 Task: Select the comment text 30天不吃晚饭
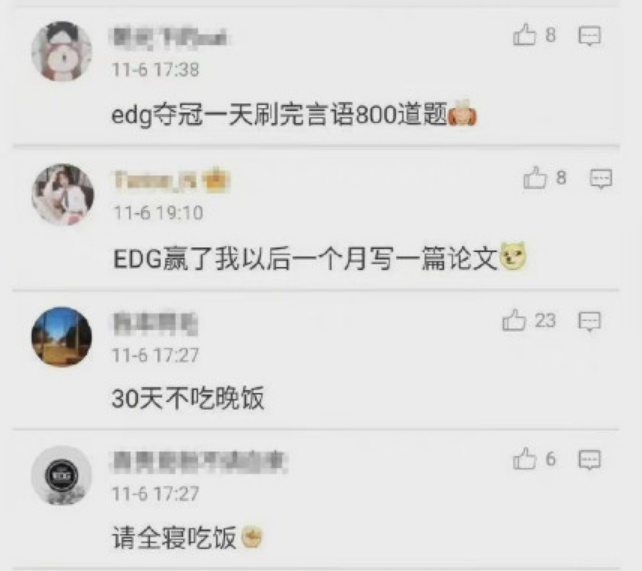188,397
